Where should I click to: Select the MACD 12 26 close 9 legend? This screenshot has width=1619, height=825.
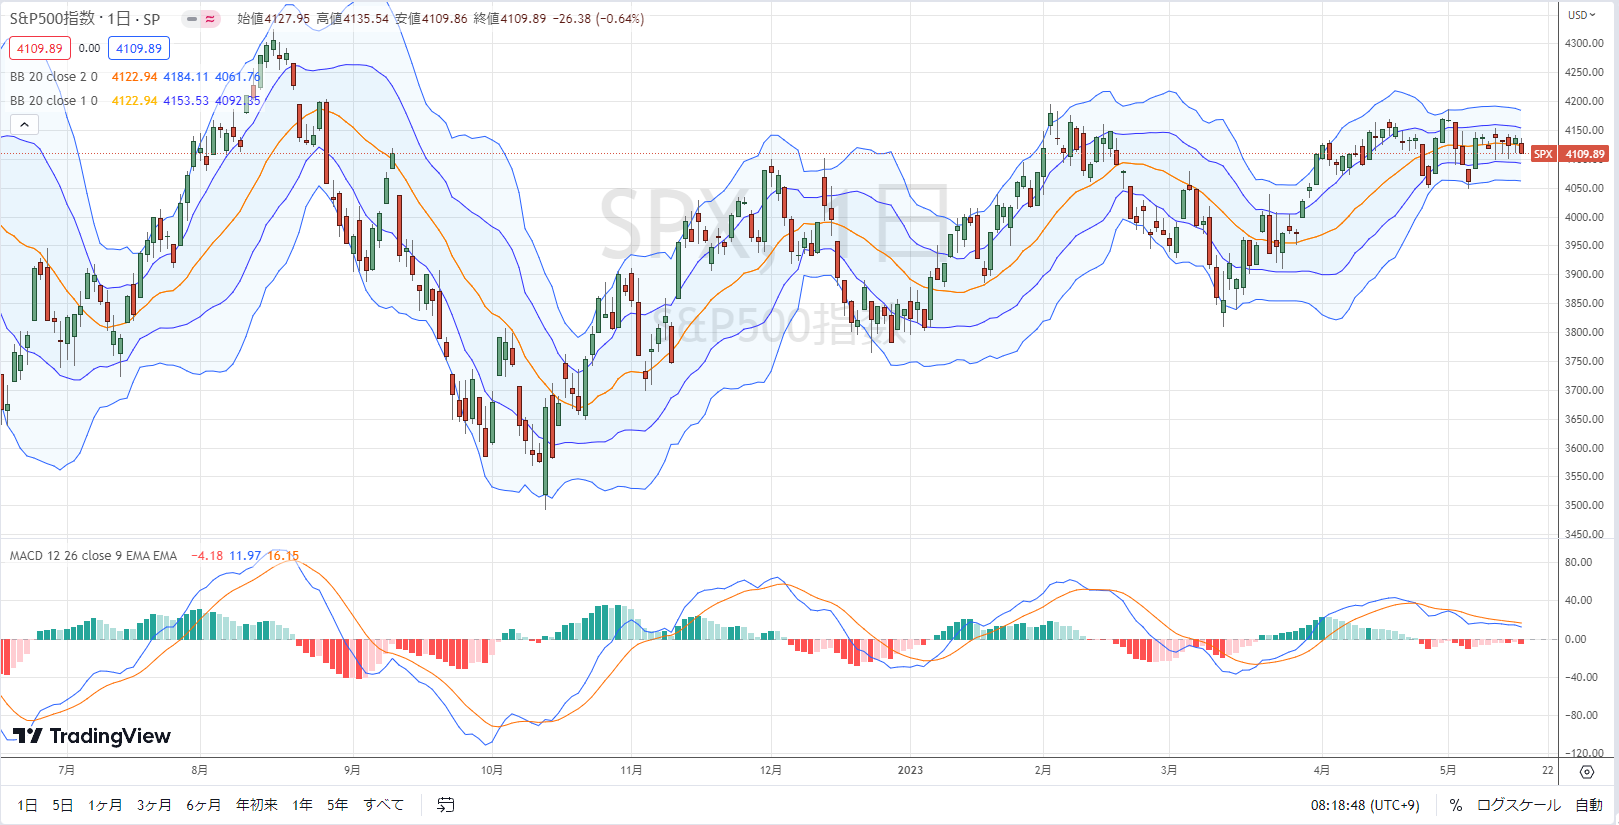tap(93, 556)
